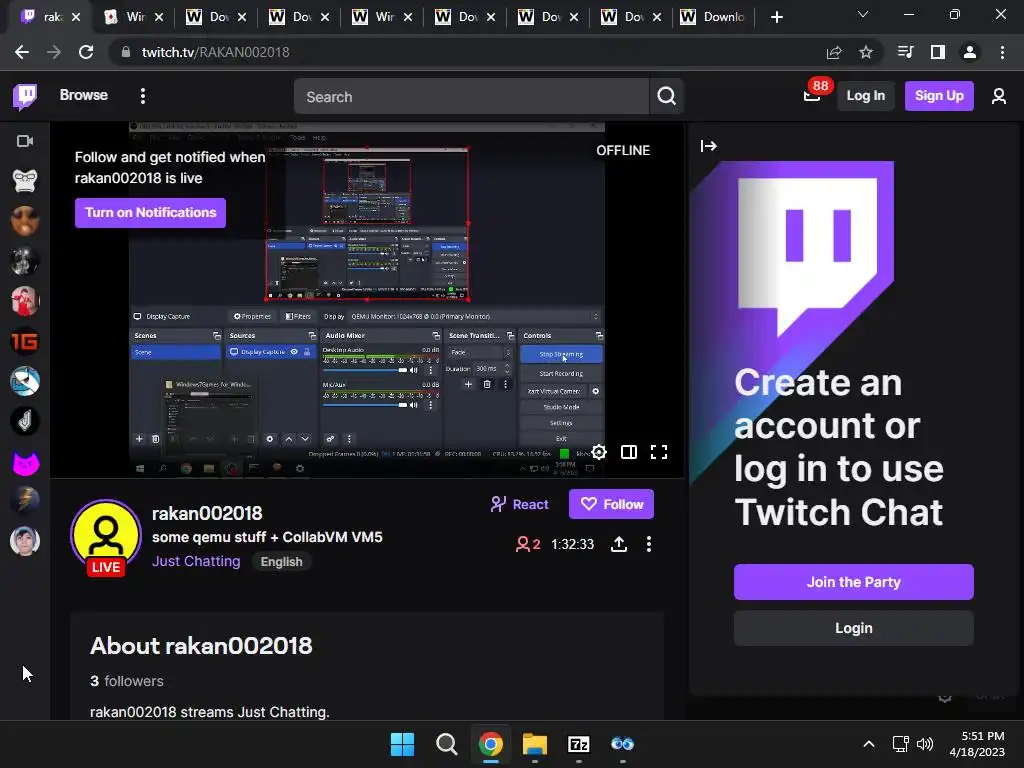Click the 3 followers text

tap(127, 681)
